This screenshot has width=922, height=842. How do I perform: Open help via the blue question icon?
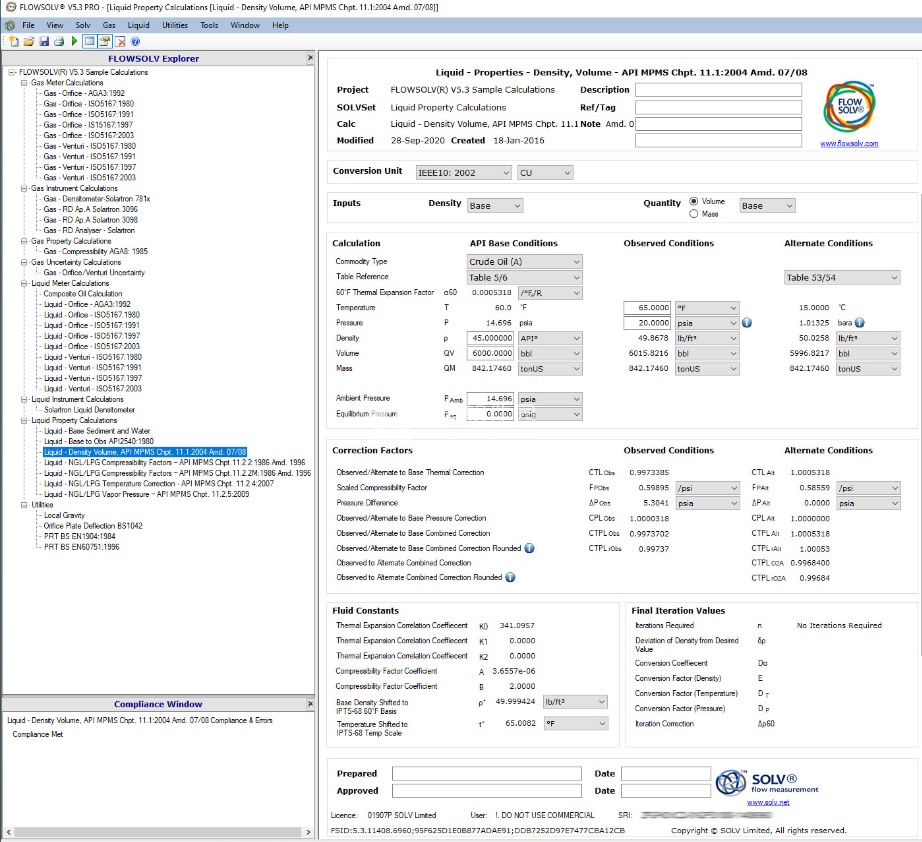pos(135,41)
